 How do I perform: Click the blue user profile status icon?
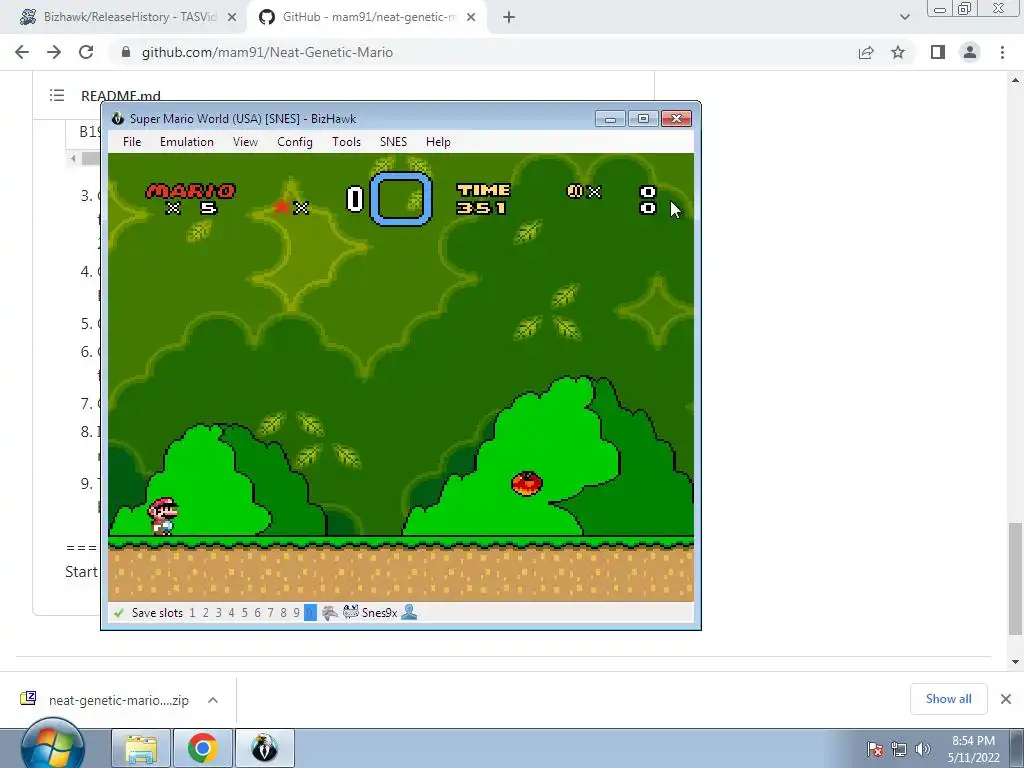409,612
